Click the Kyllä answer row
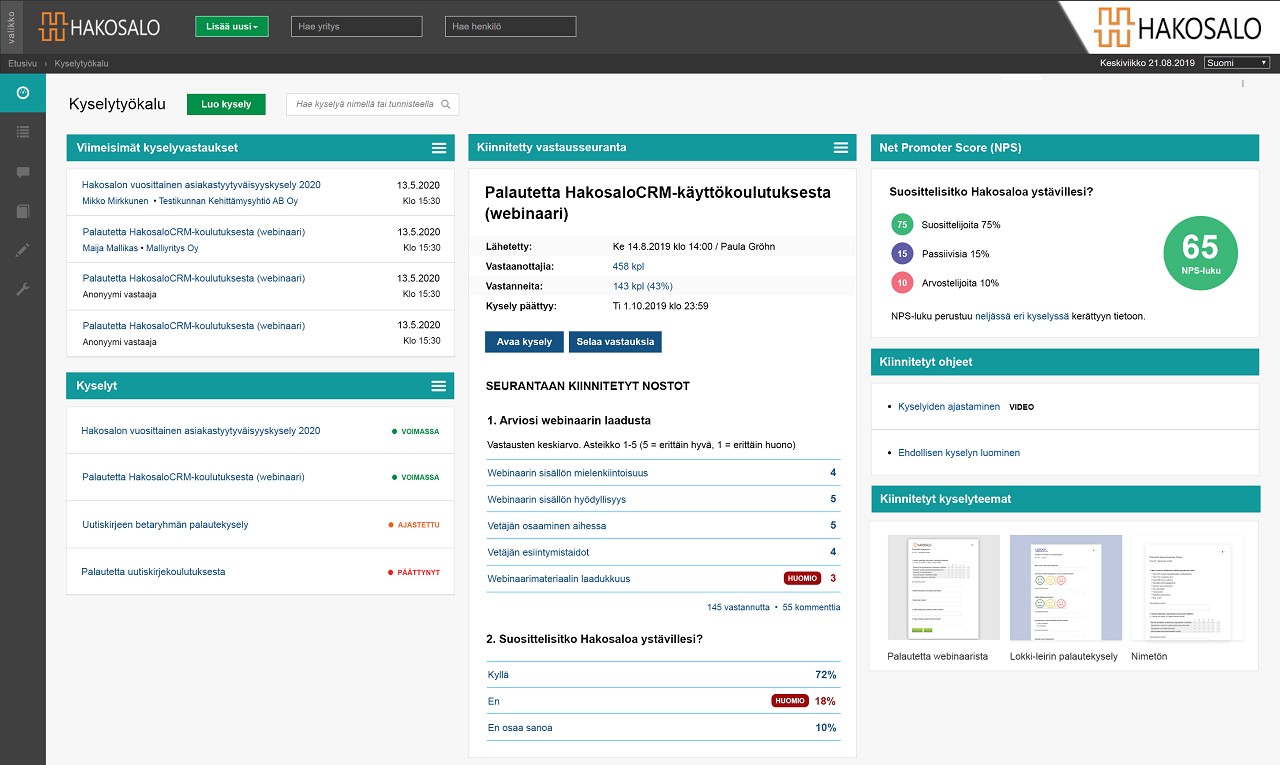This screenshot has width=1280, height=765. click(x=662, y=675)
